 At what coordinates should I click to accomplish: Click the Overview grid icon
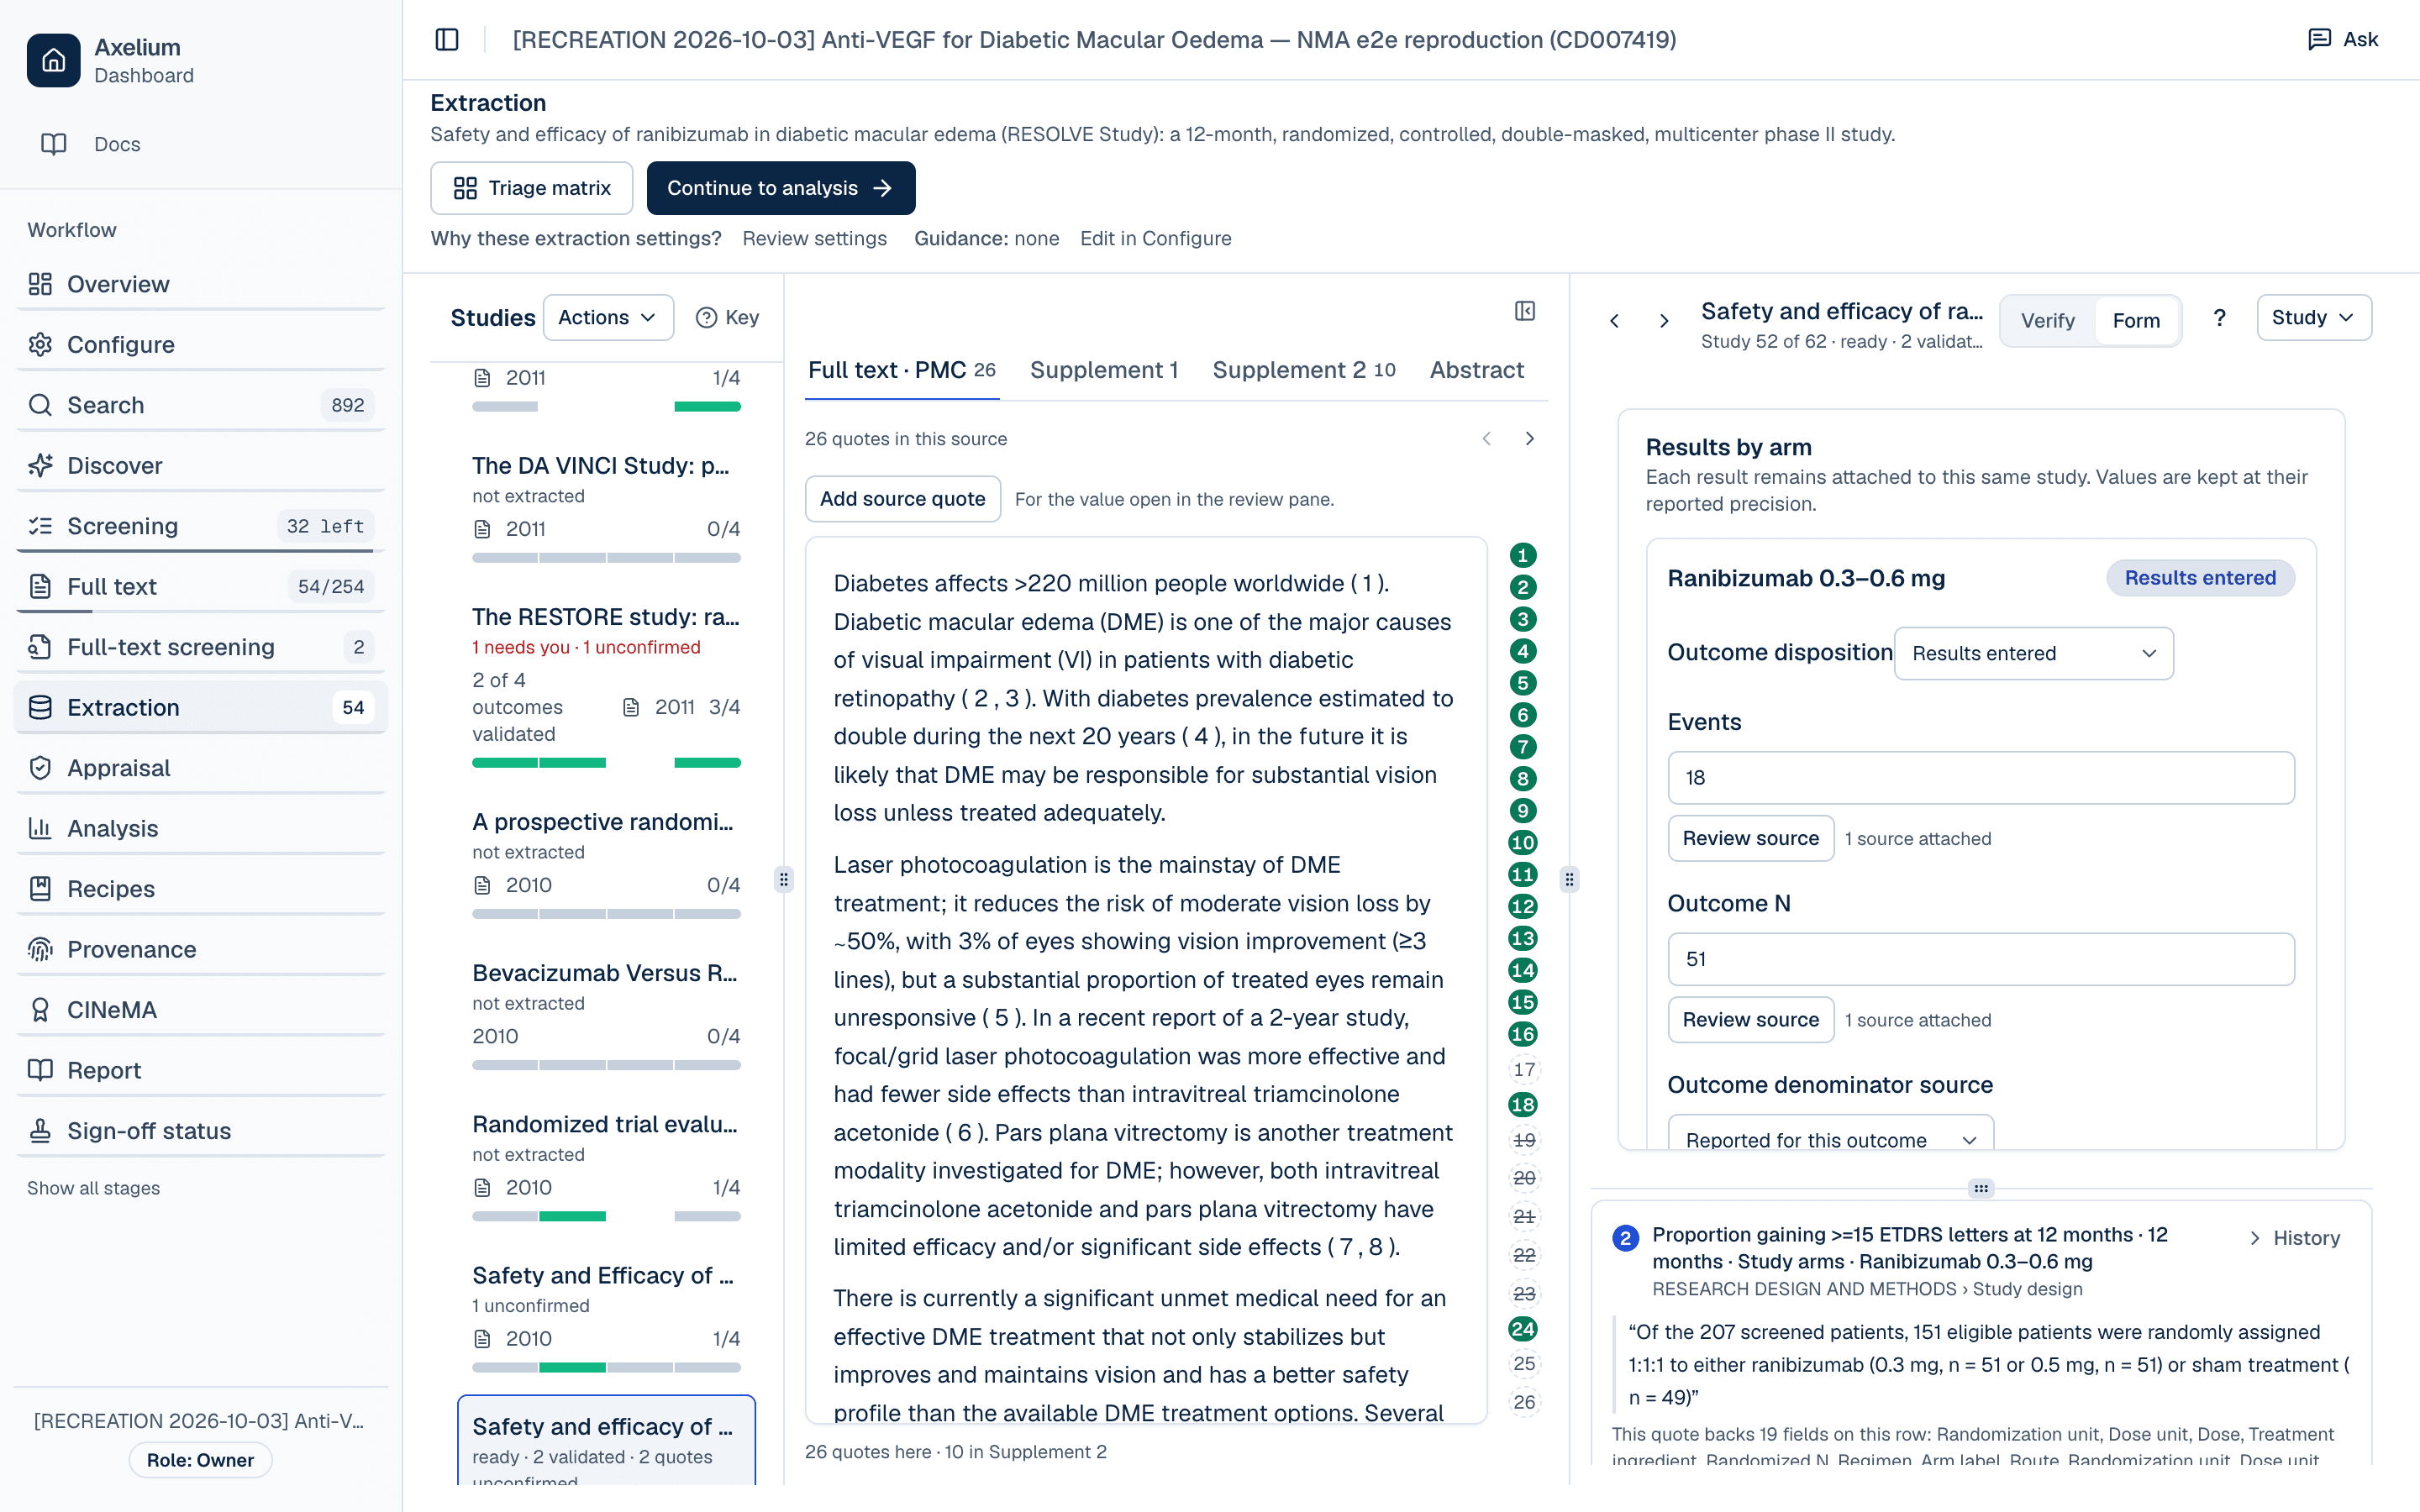point(40,284)
